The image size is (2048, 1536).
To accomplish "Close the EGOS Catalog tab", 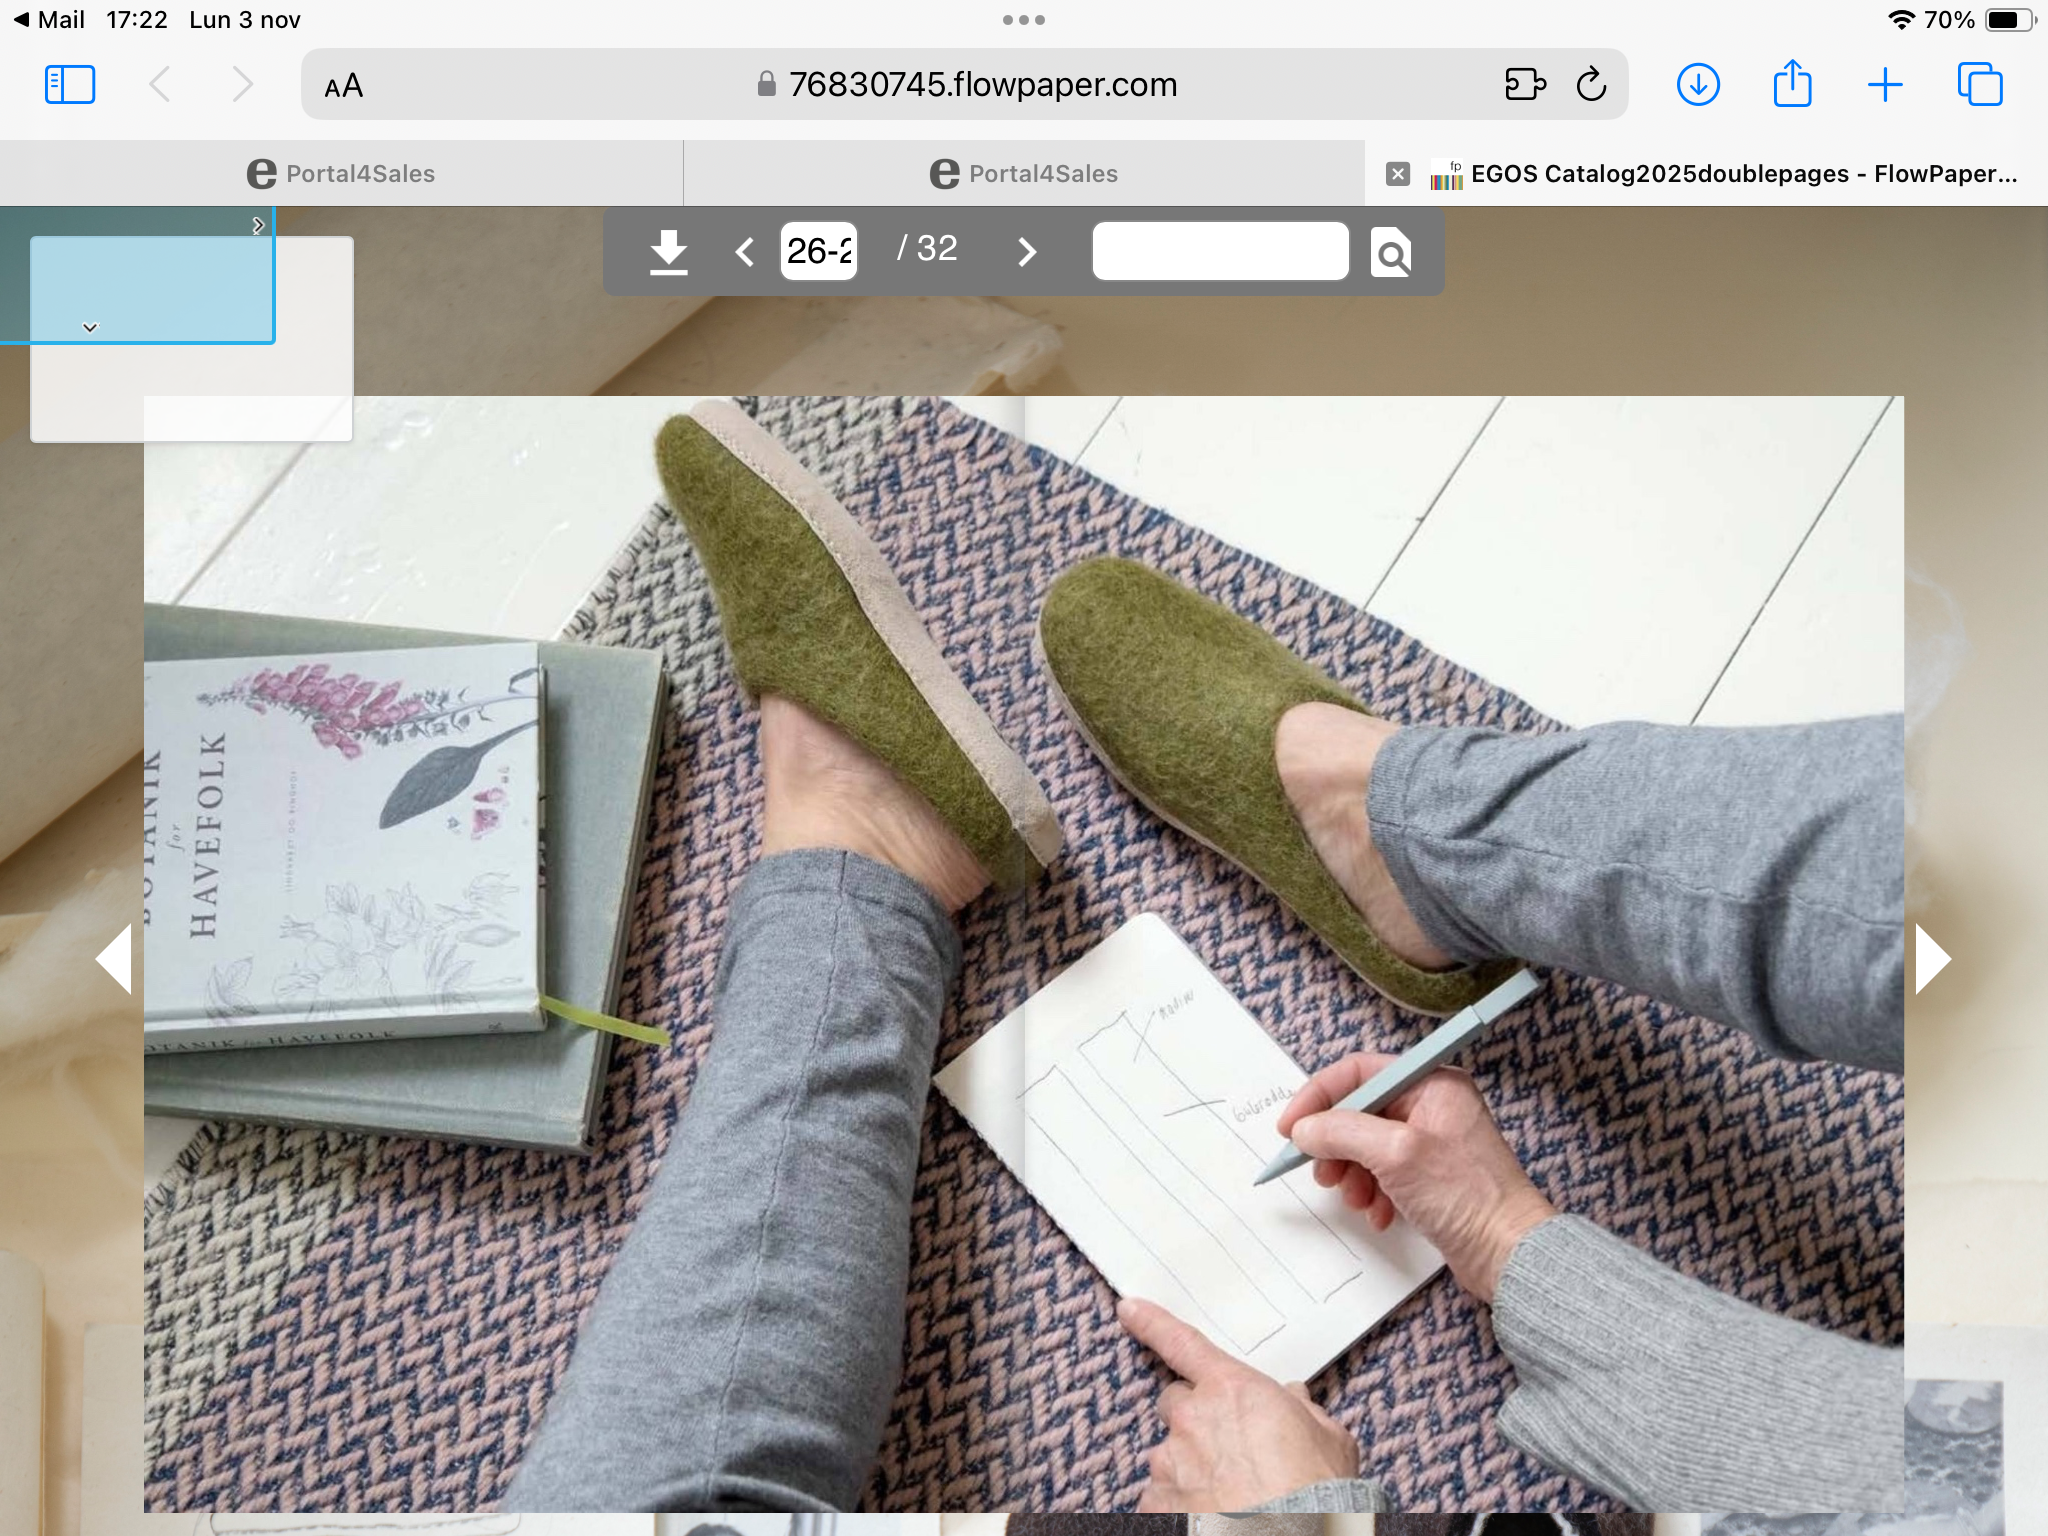I will (1398, 174).
